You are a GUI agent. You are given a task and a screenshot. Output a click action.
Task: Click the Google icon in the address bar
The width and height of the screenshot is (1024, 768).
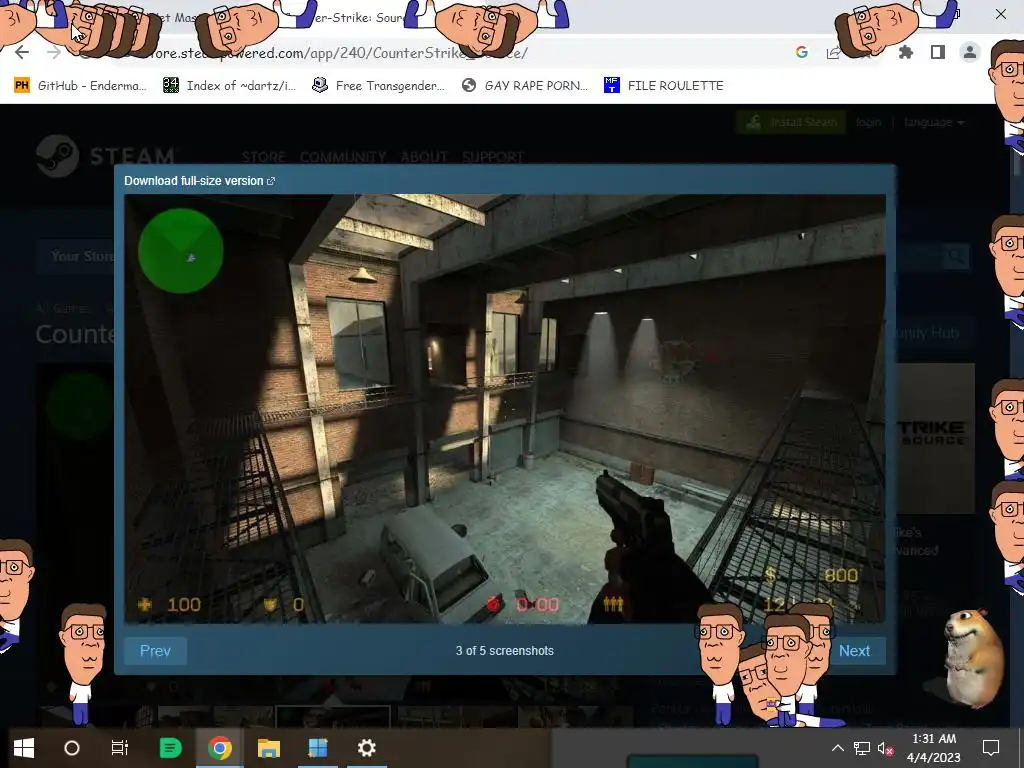pyautogui.click(x=802, y=52)
